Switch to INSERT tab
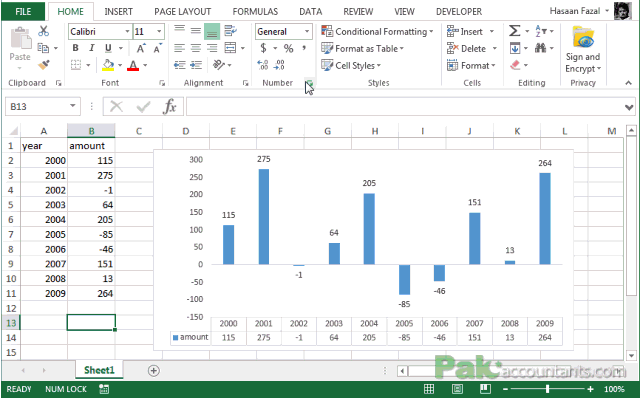640x398 pixels. 118,11
